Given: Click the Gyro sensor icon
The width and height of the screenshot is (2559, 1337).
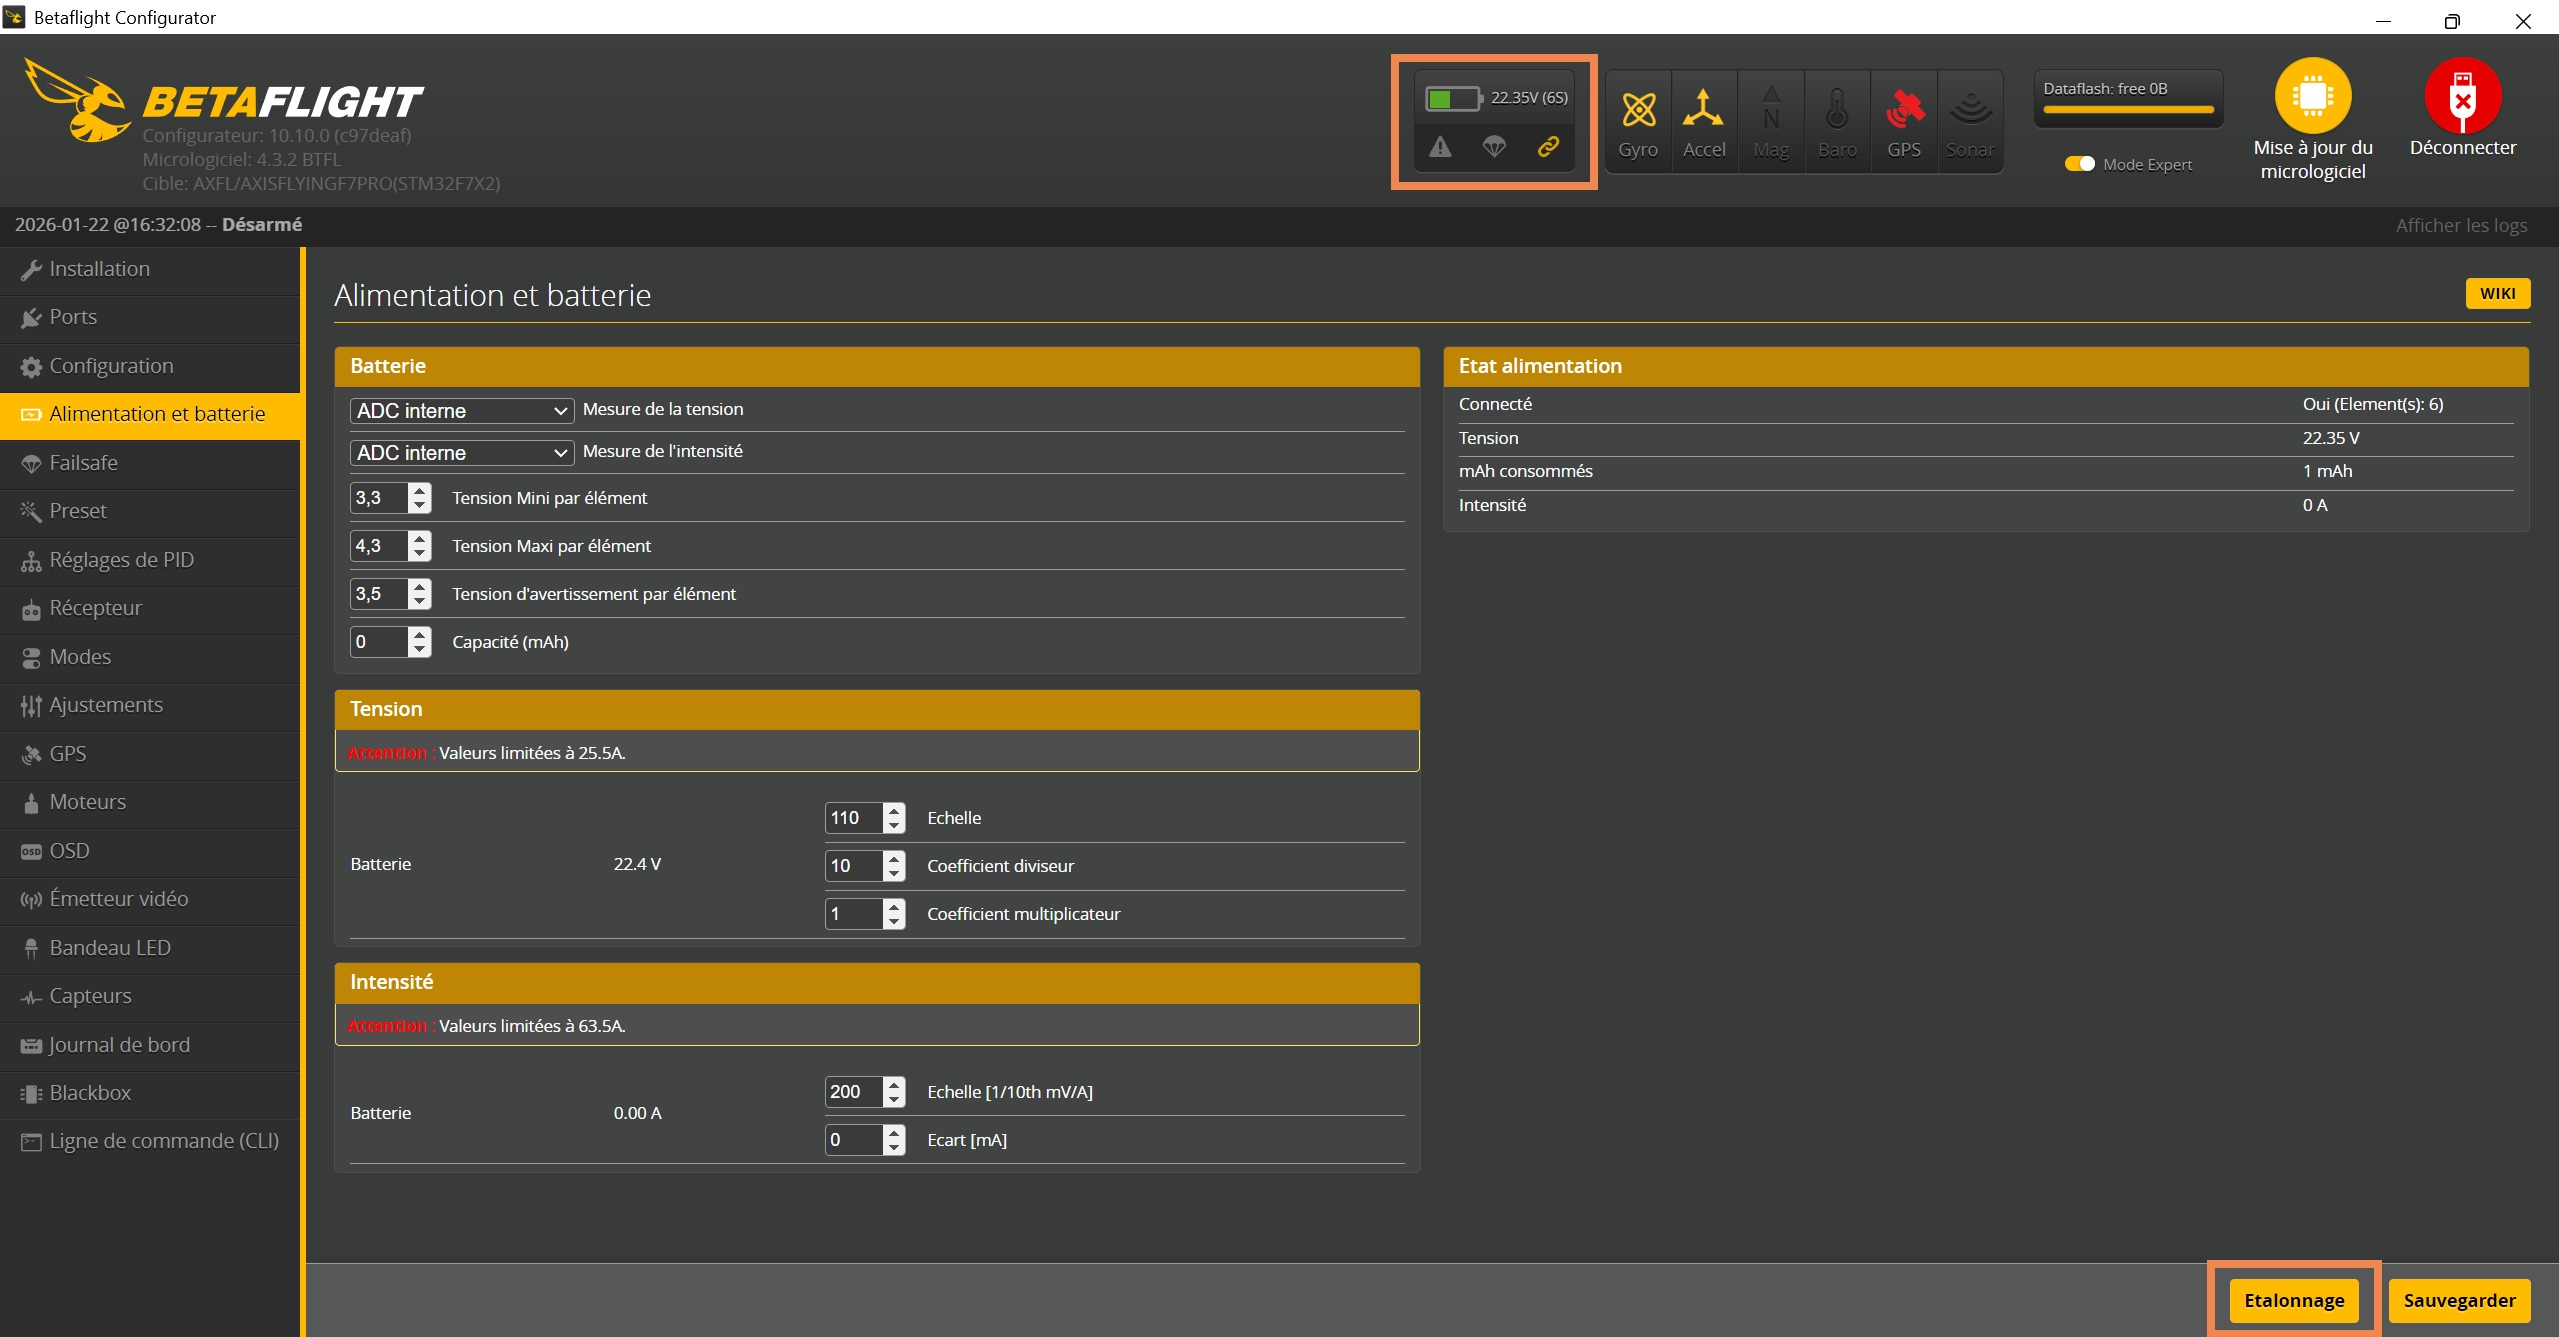Looking at the screenshot, I should click(x=1638, y=110).
